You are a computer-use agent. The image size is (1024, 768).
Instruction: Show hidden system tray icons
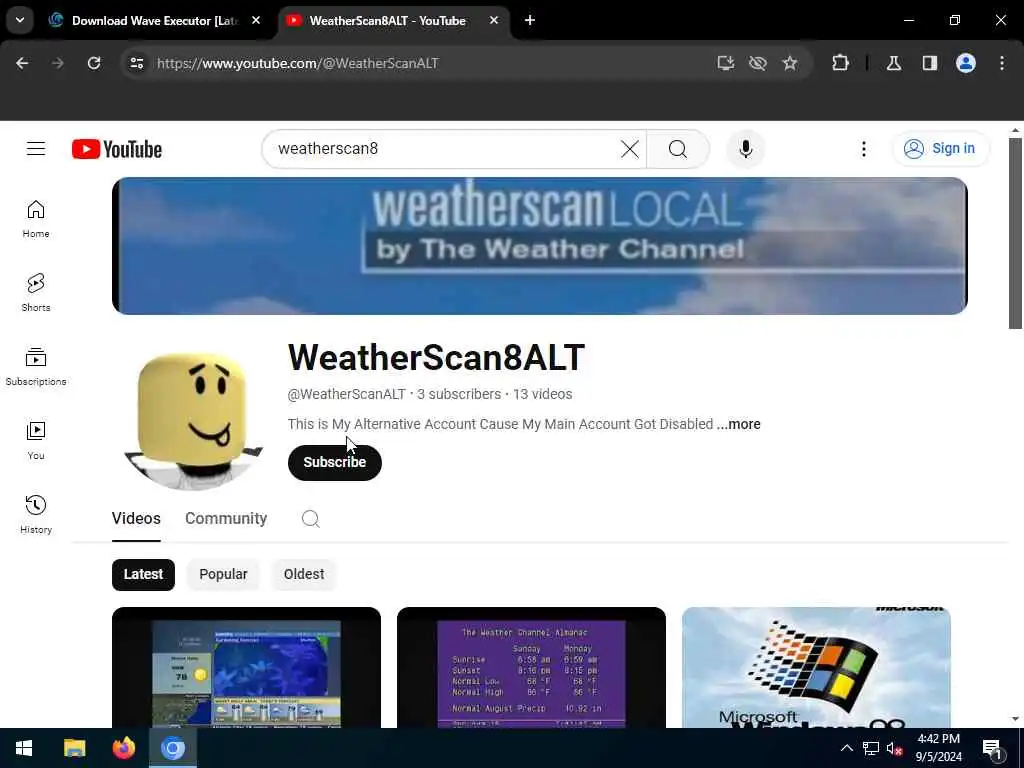coord(846,748)
